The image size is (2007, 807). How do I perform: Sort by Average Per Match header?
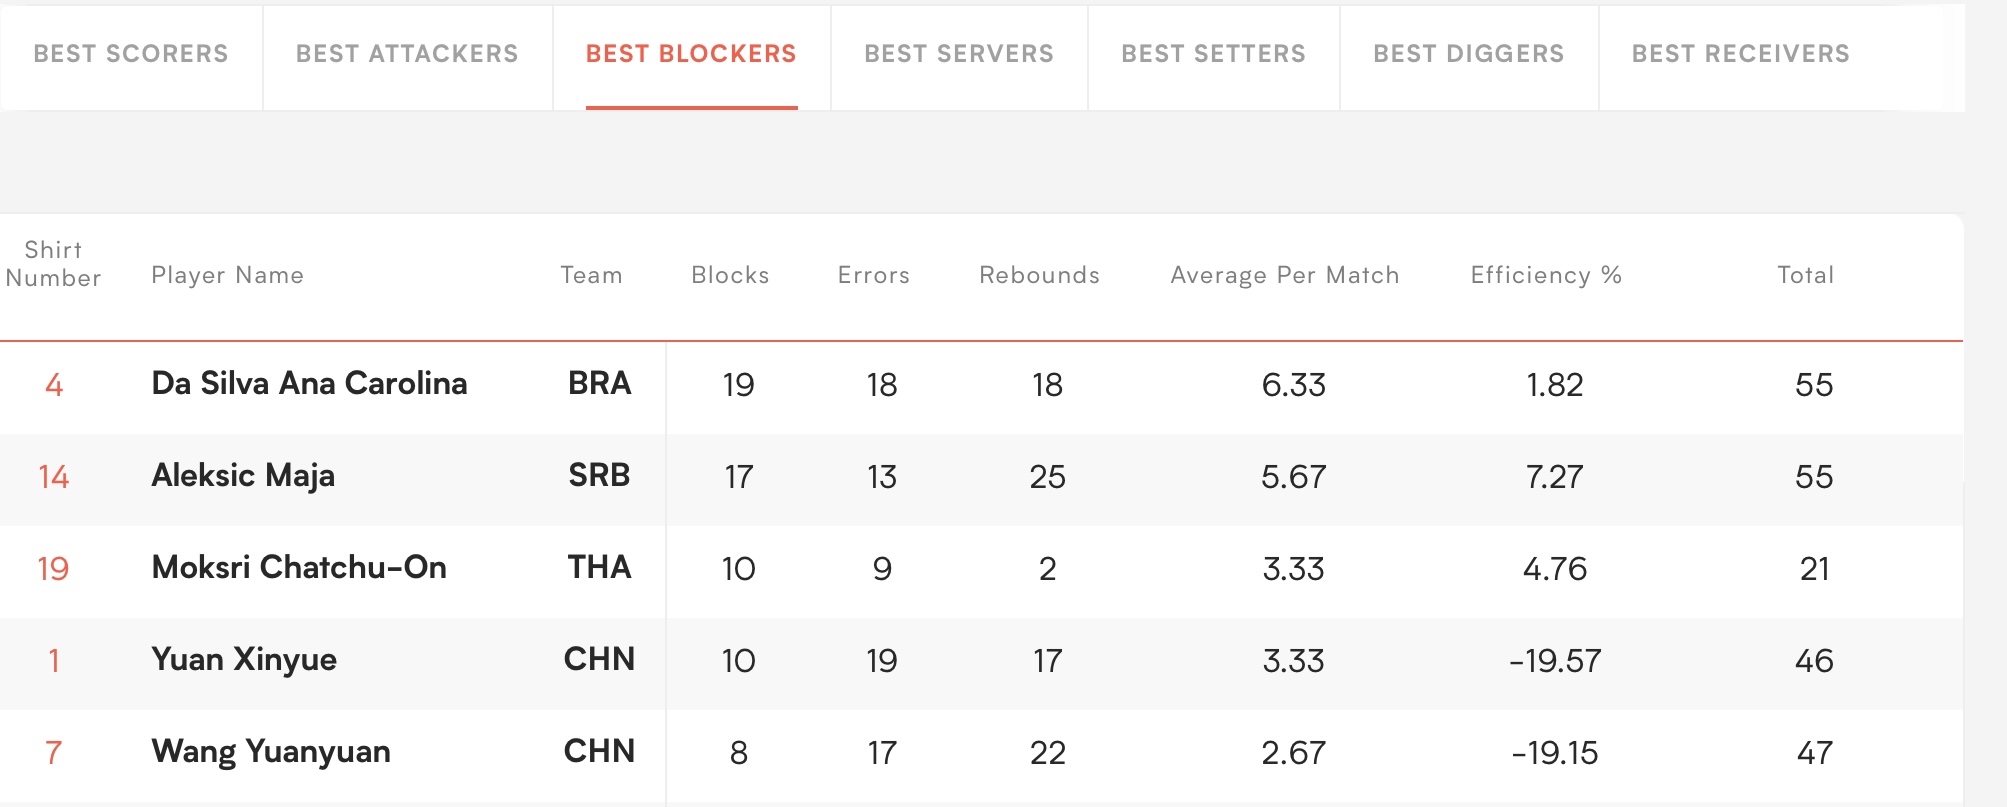pyautogui.click(x=1285, y=275)
